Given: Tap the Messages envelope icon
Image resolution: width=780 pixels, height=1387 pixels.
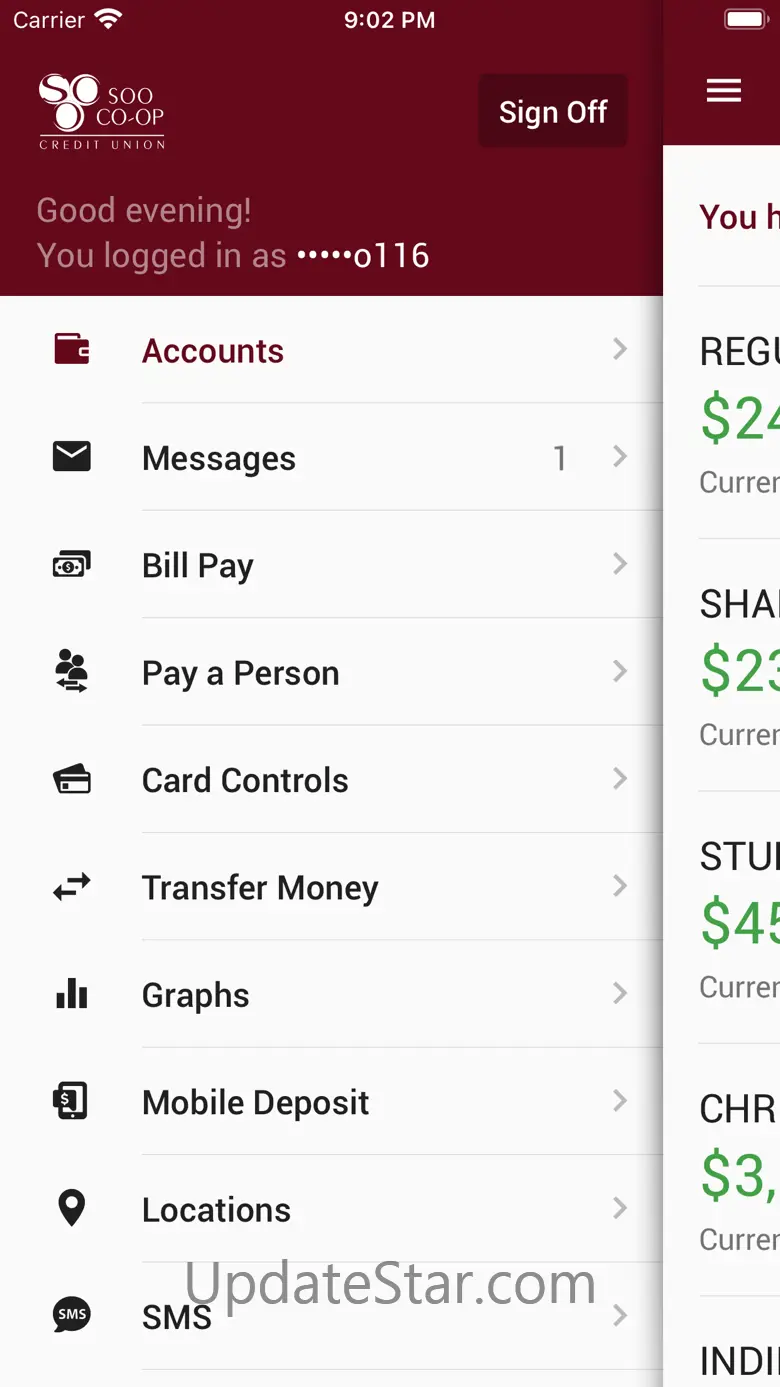Looking at the screenshot, I should 72,457.
